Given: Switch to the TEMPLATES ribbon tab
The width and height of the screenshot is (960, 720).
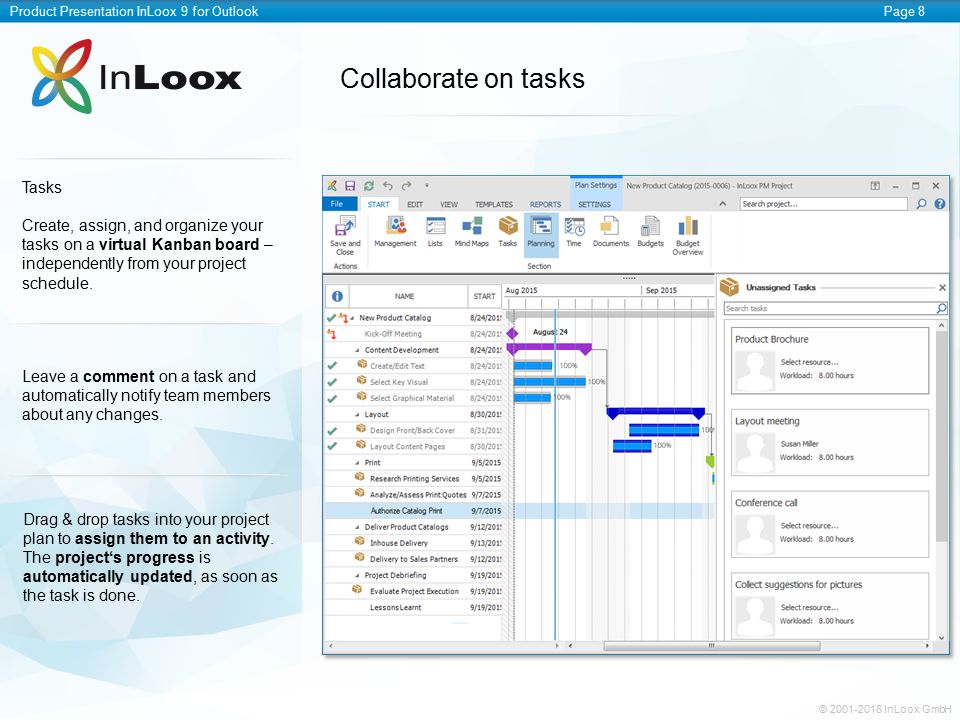Looking at the screenshot, I should tap(494, 204).
